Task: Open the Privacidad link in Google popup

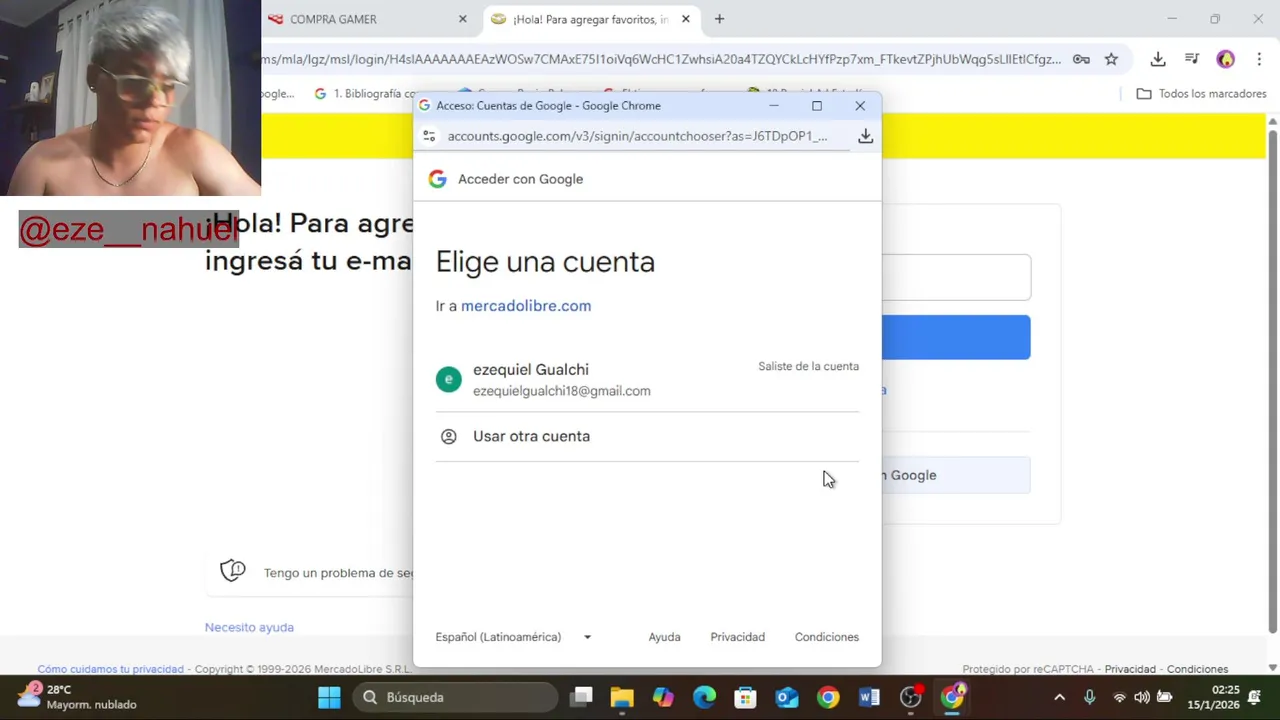Action: point(737,637)
